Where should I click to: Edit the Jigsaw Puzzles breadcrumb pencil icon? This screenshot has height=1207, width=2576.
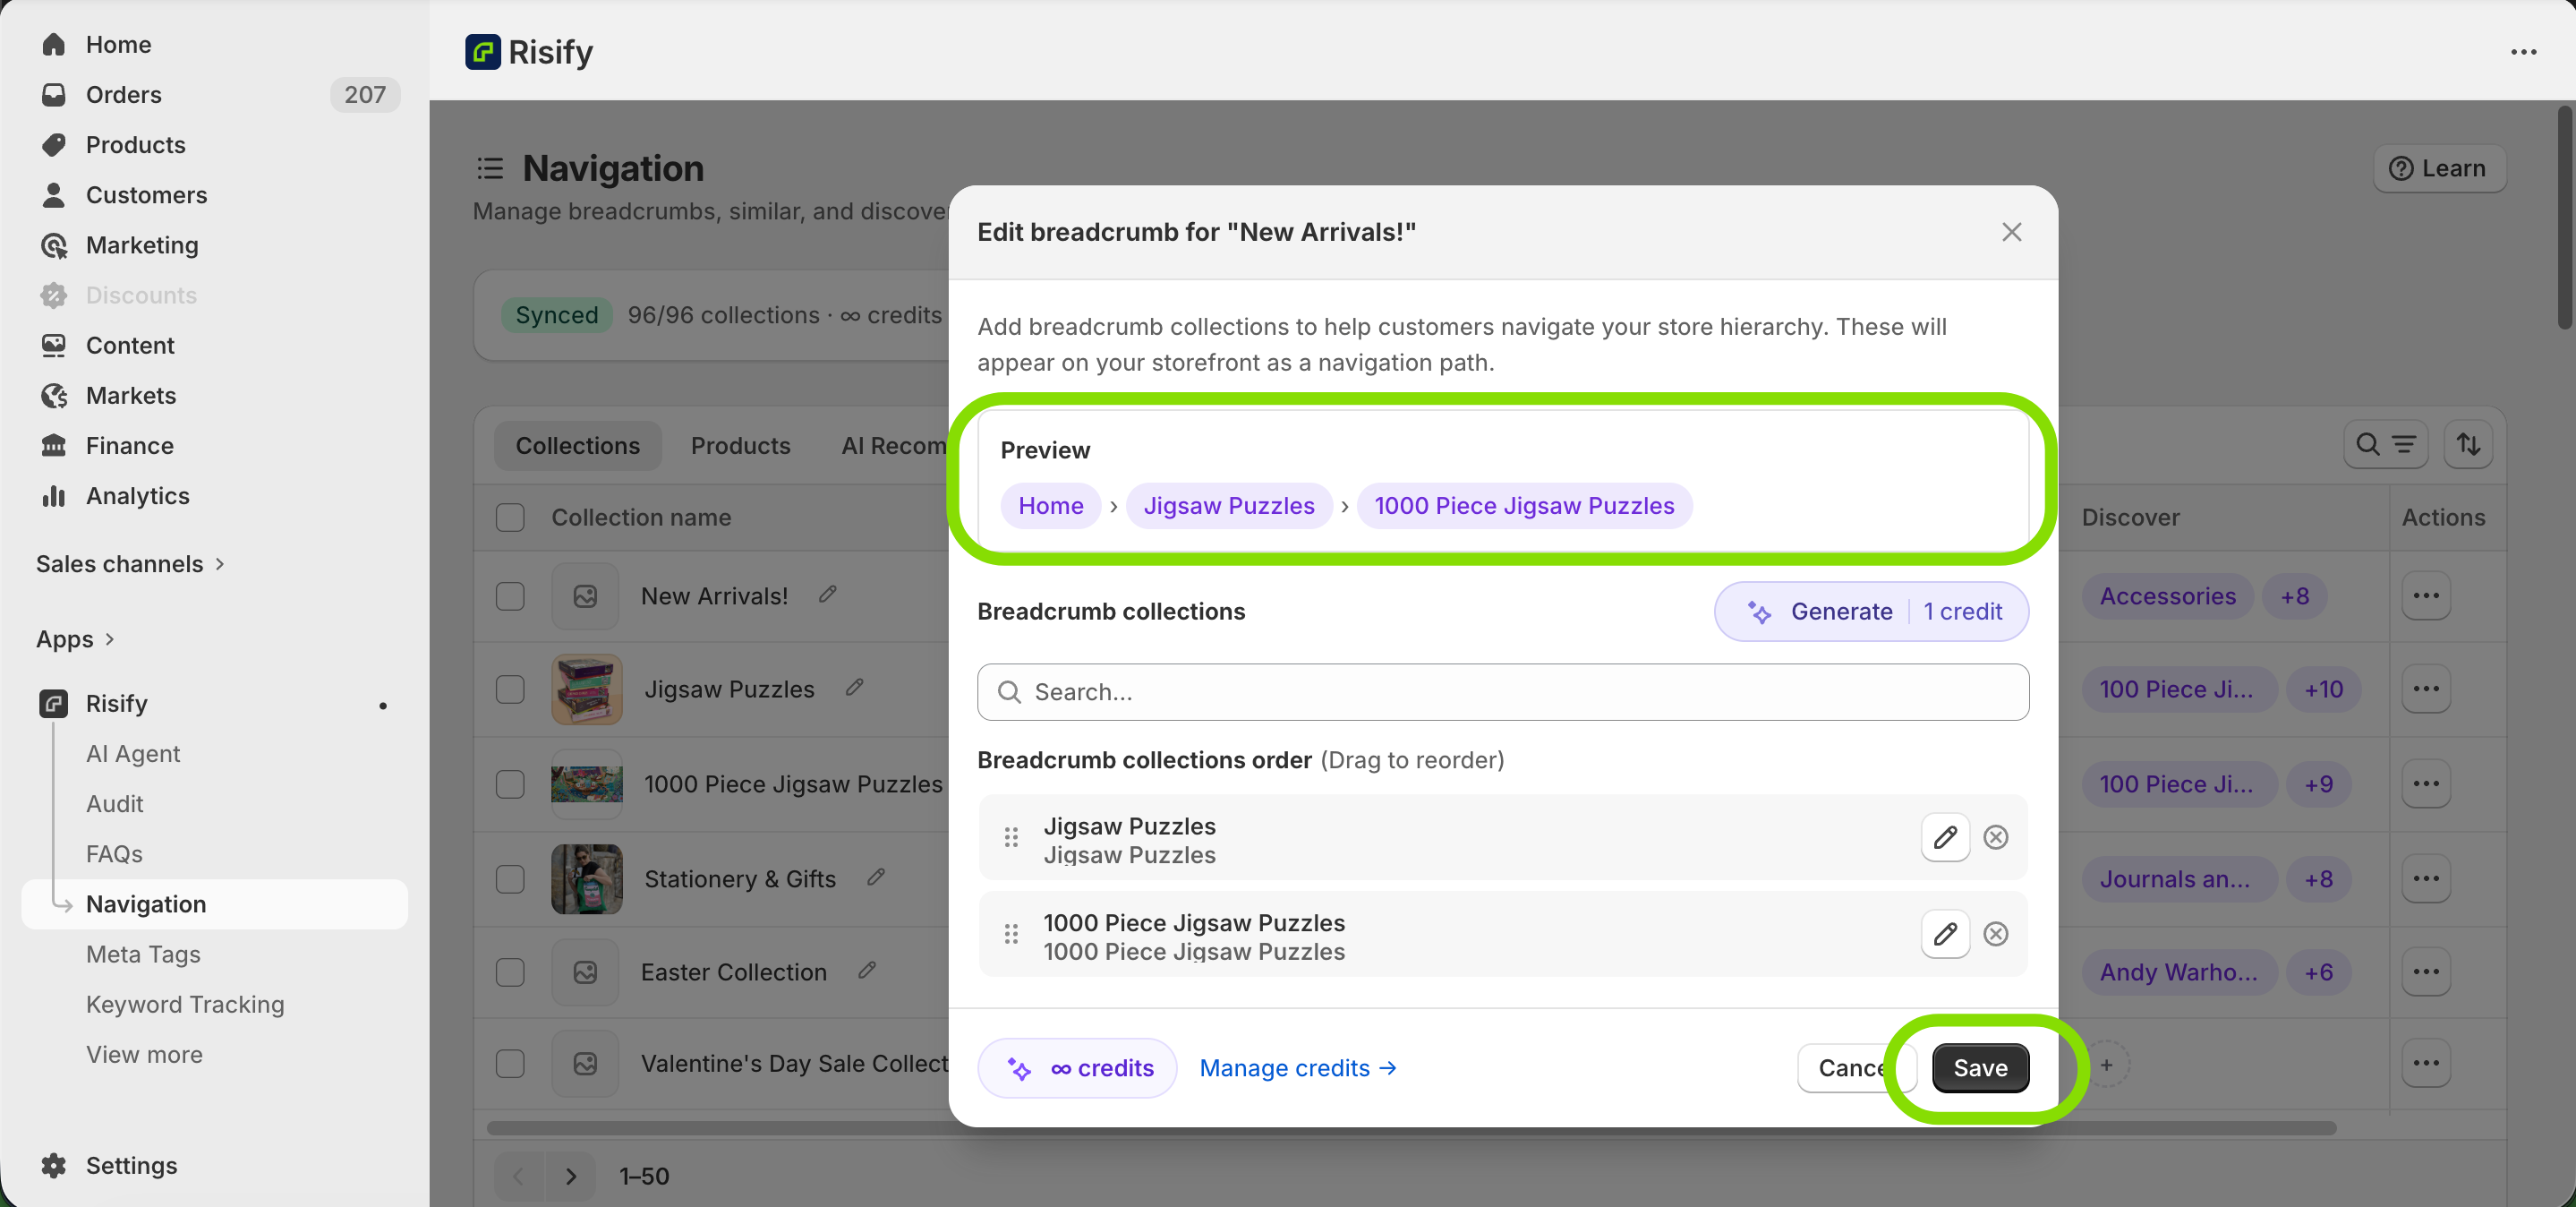coord(1944,837)
